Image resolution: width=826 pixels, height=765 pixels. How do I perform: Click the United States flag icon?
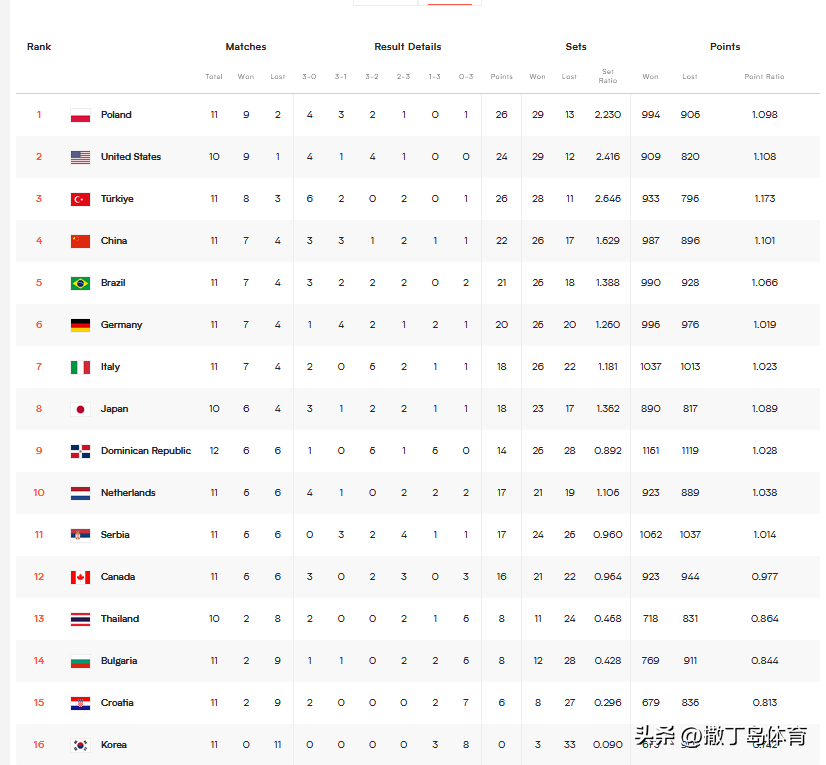(x=80, y=157)
